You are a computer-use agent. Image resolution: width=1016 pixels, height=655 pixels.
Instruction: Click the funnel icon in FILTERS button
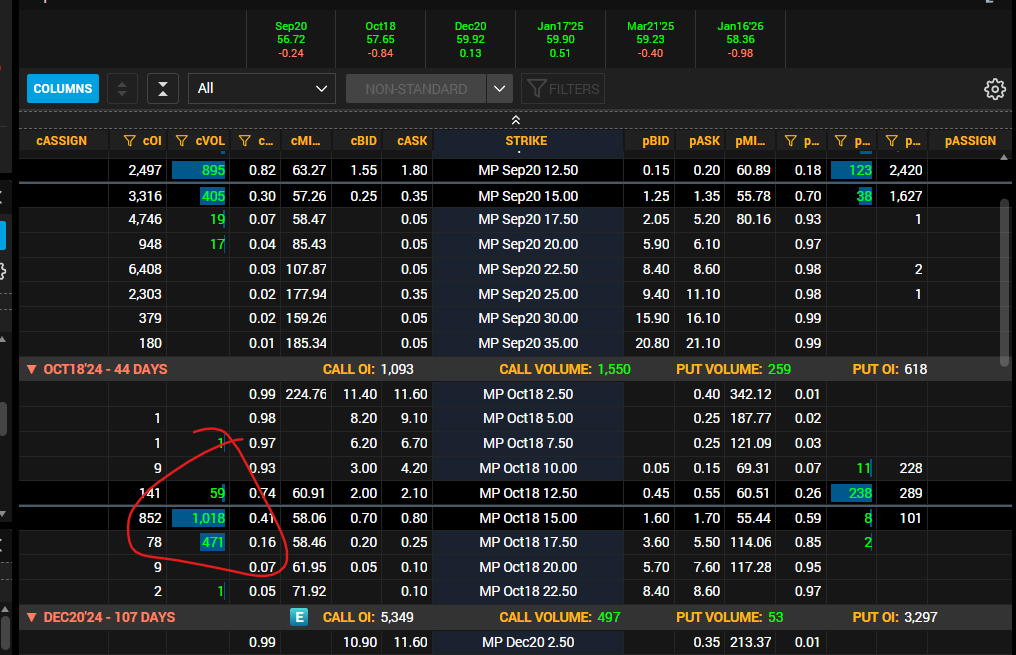pos(537,89)
